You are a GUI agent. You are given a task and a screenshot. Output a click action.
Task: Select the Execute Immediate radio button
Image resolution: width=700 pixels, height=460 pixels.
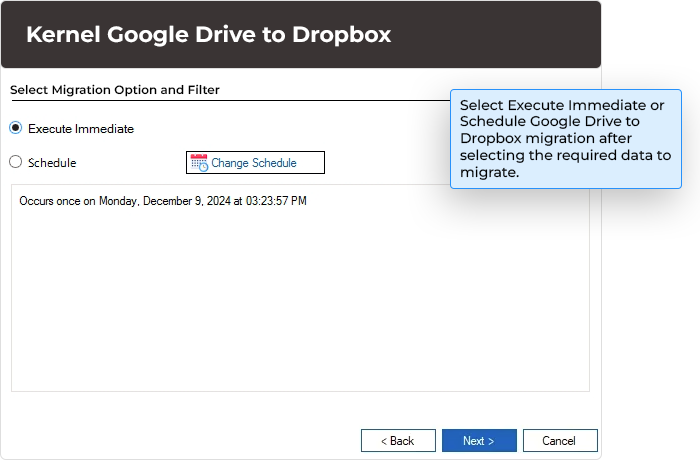(16, 128)
